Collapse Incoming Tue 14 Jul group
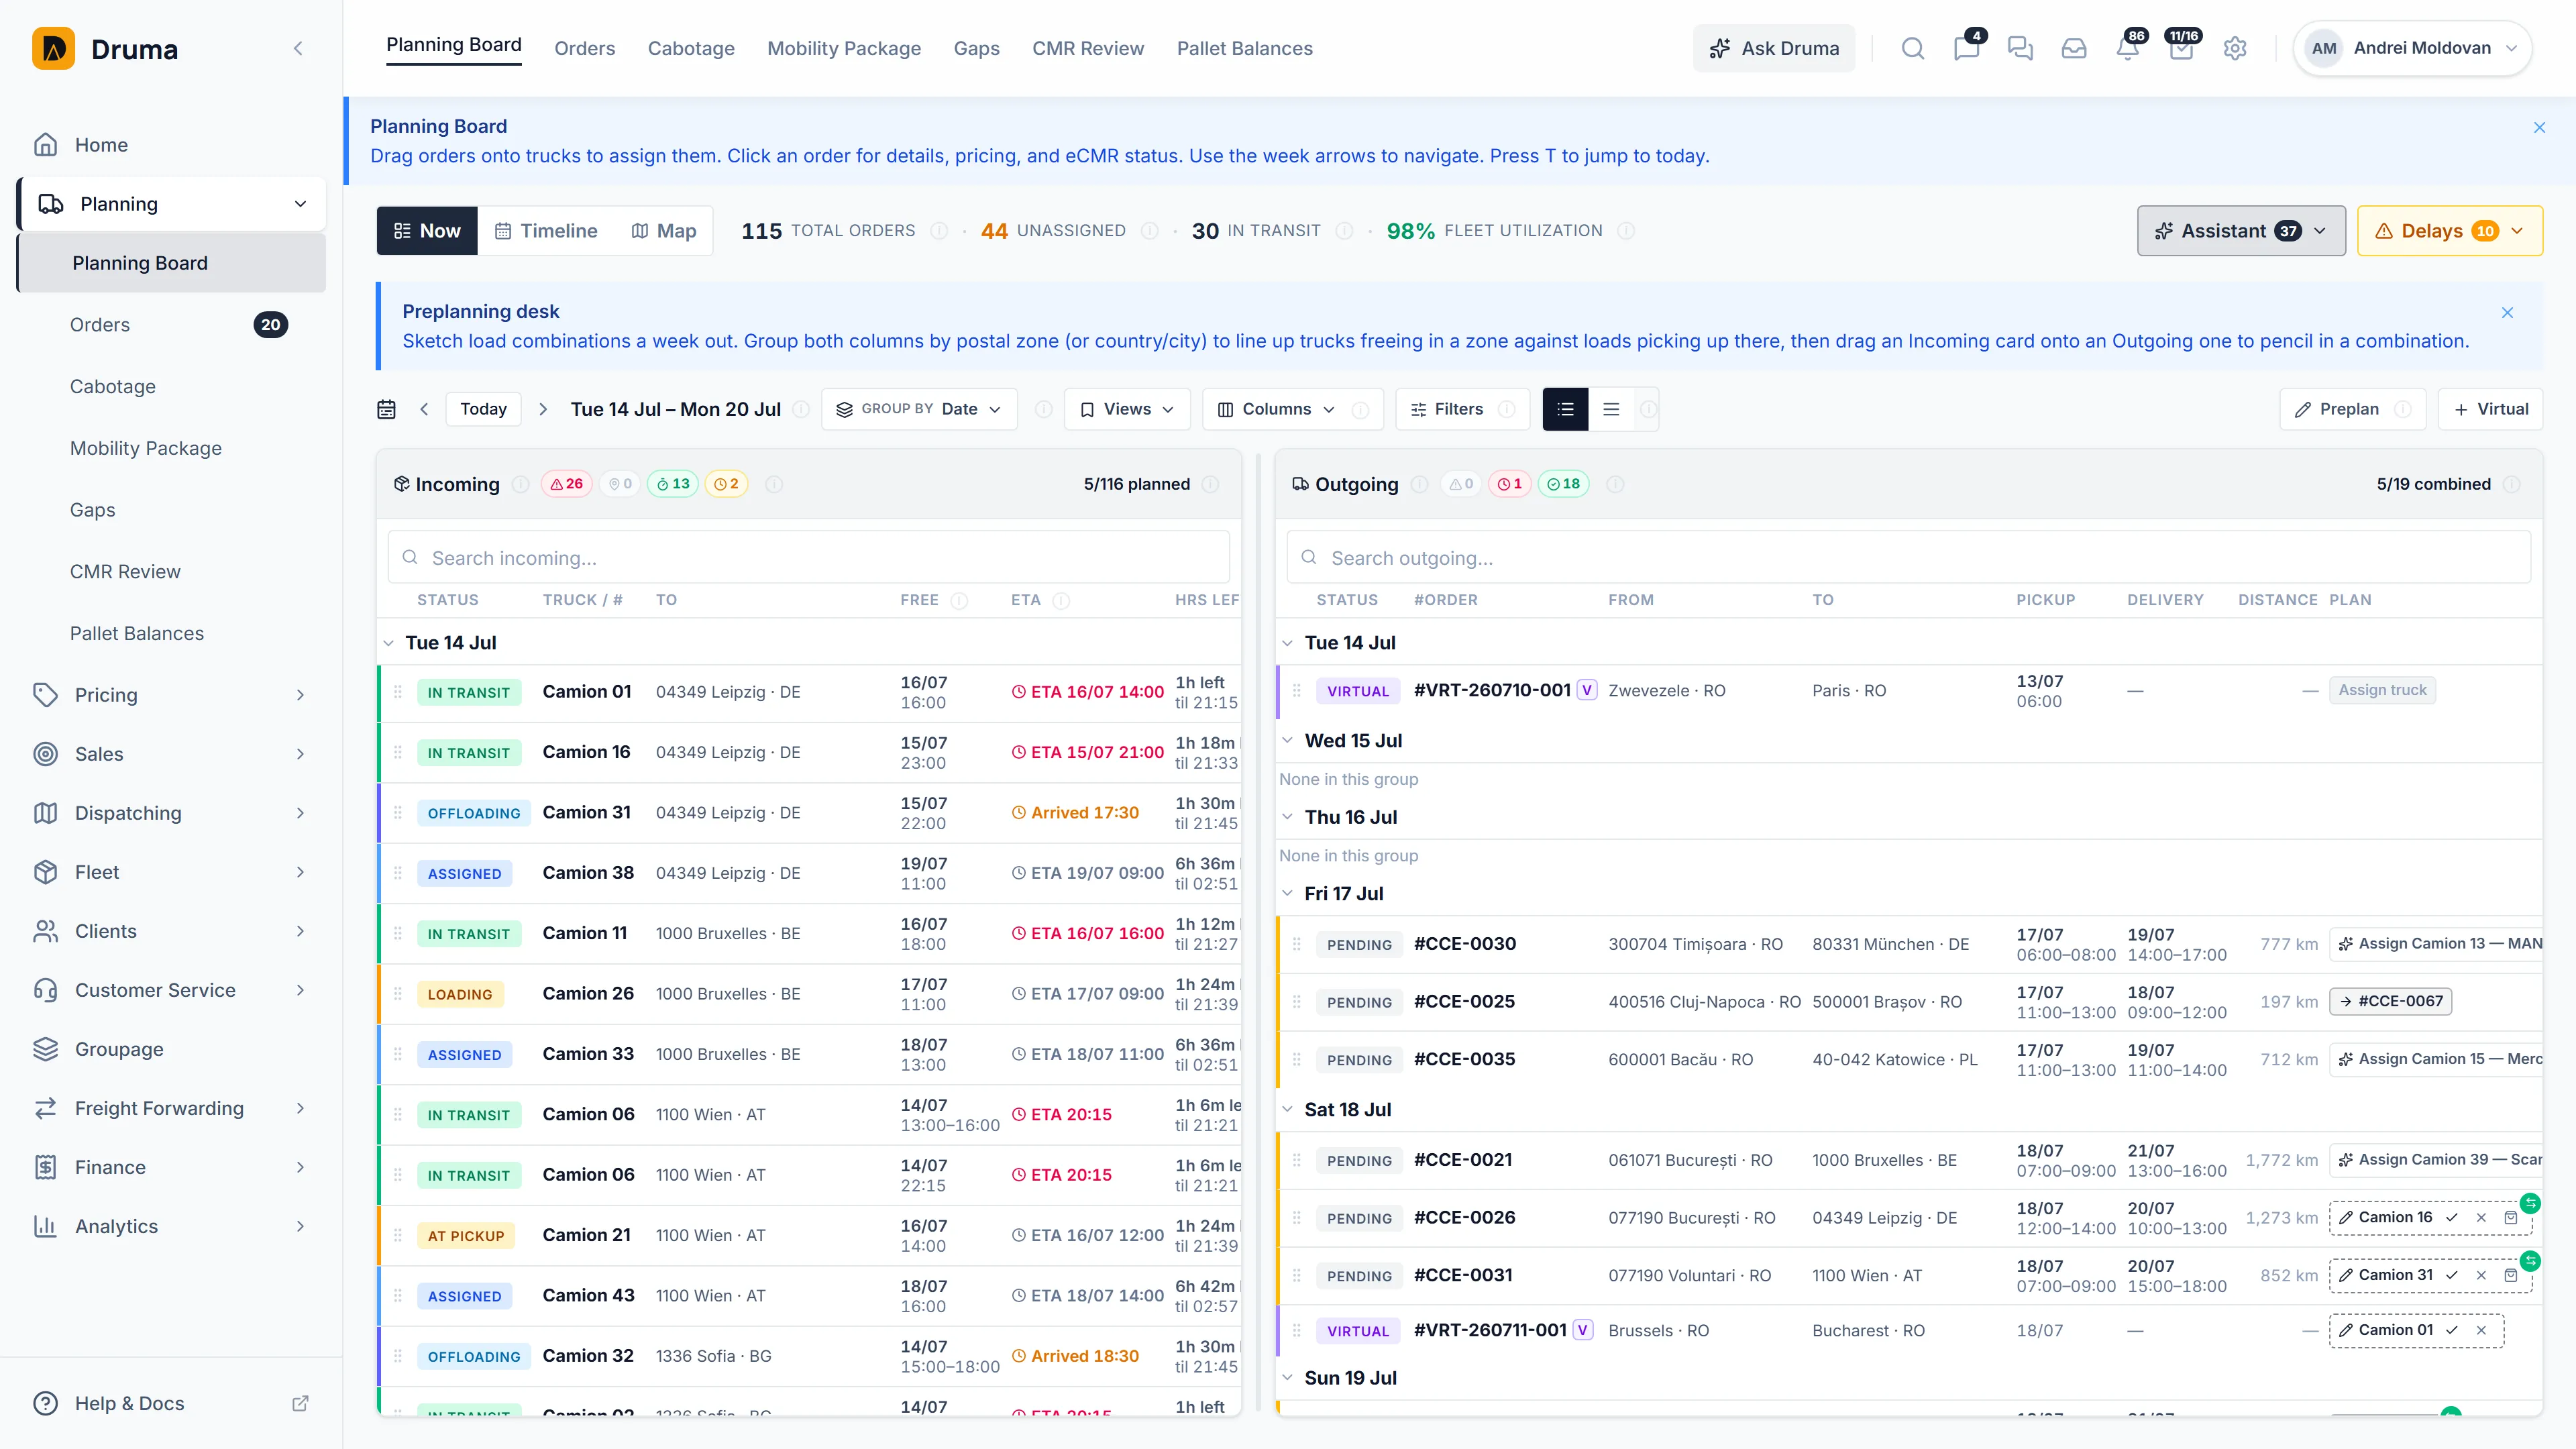Image resolution: width=2576 pixels, height=1449 pixels. pyautogui.click(x=389, y=643)
